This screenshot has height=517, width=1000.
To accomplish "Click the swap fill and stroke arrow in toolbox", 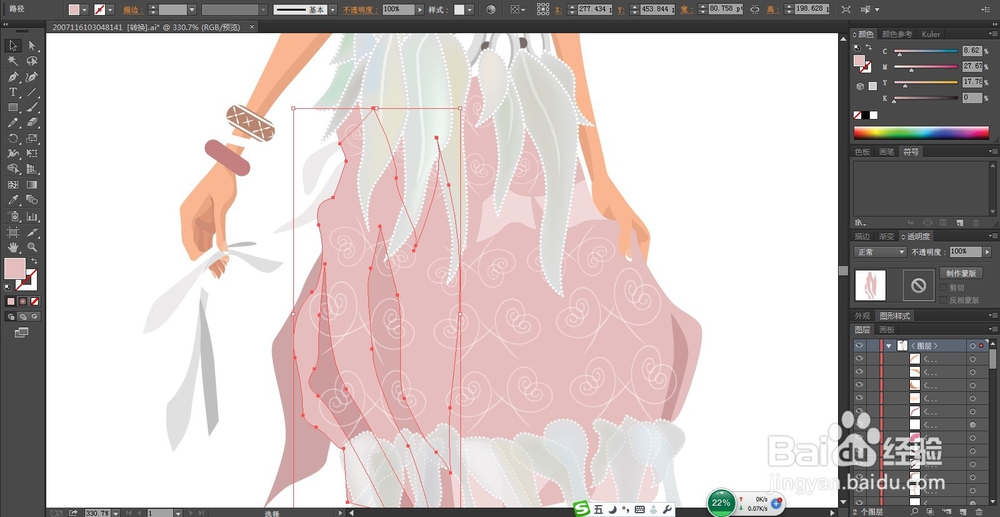I will [34, 261].
